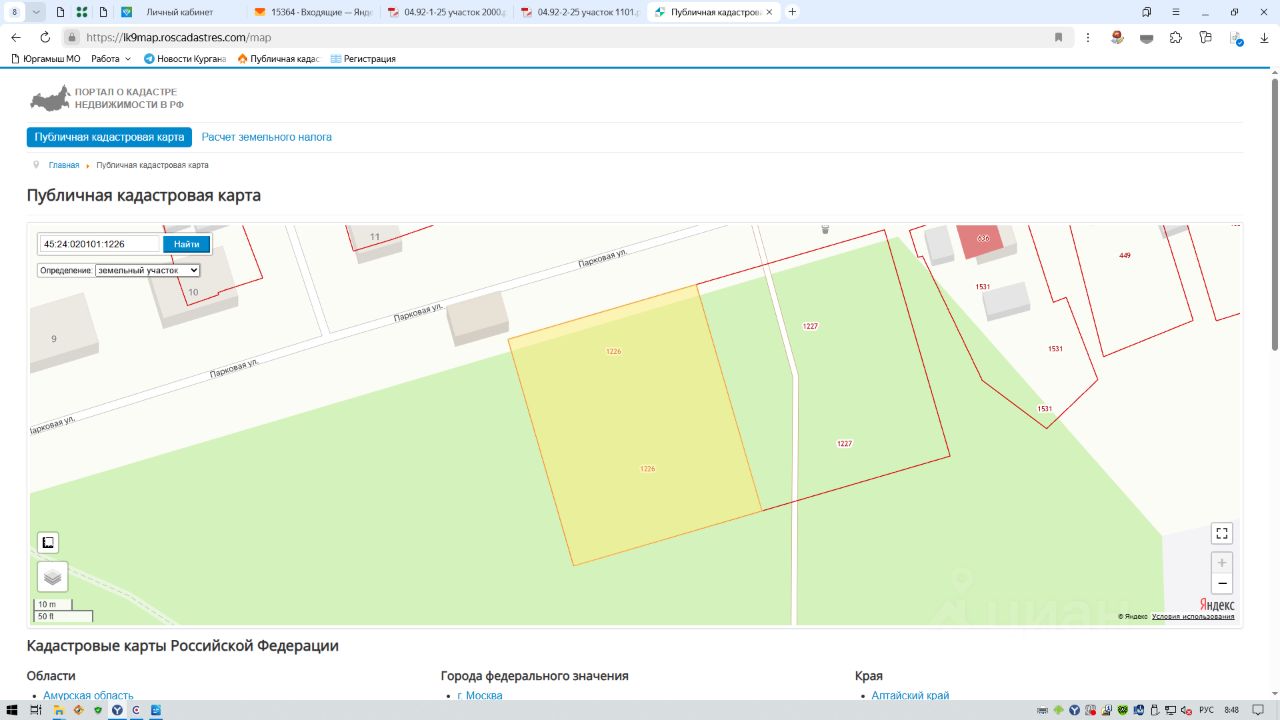The height and width of the screenshot is (720, 1280).
Task: Open the Определение object type dropdown
Action: click(148, 270)
